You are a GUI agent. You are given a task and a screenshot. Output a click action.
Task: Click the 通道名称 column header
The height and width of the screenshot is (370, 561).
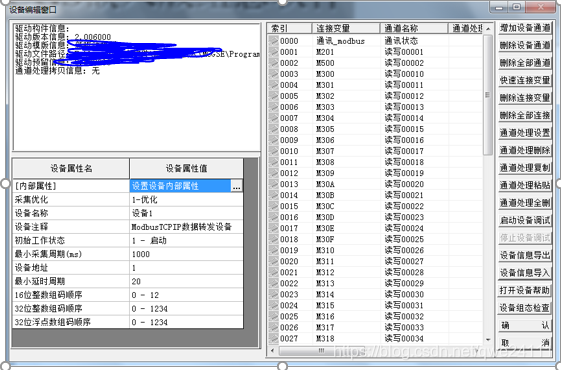click(414, 28)
